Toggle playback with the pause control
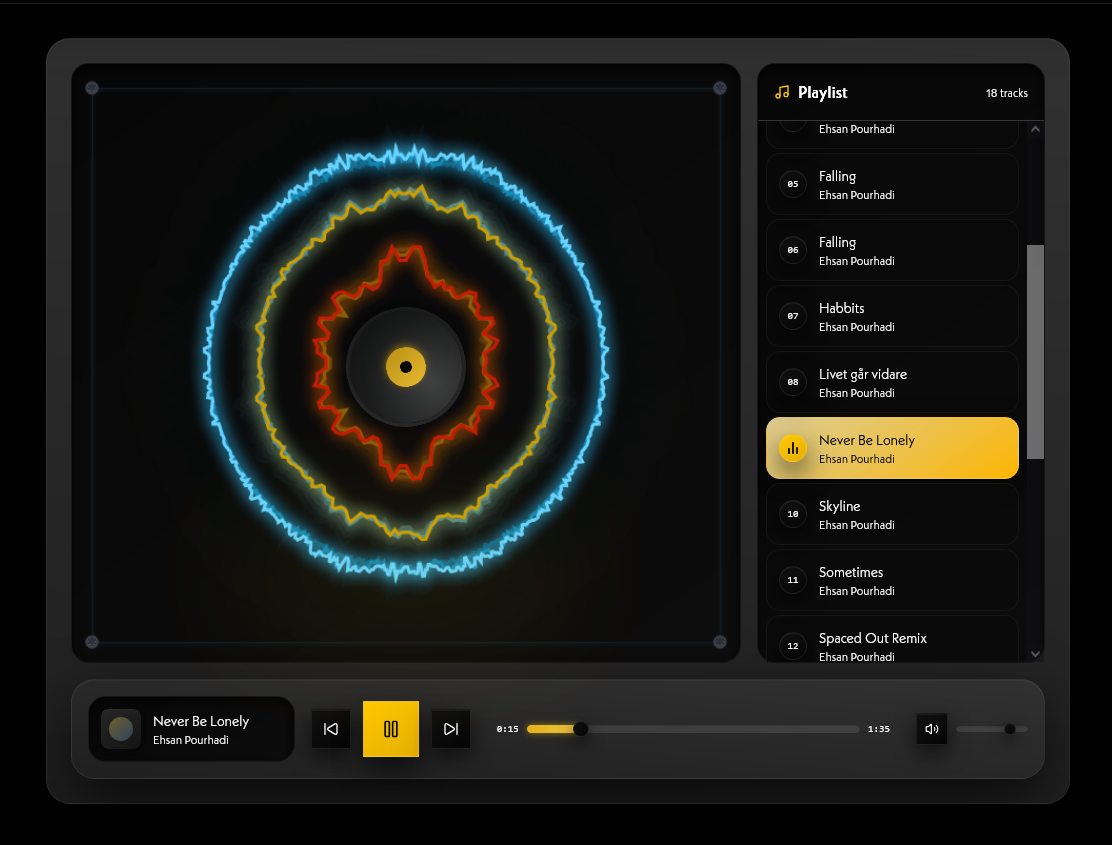The image size is (1112, 845). [x=390, y=729]
